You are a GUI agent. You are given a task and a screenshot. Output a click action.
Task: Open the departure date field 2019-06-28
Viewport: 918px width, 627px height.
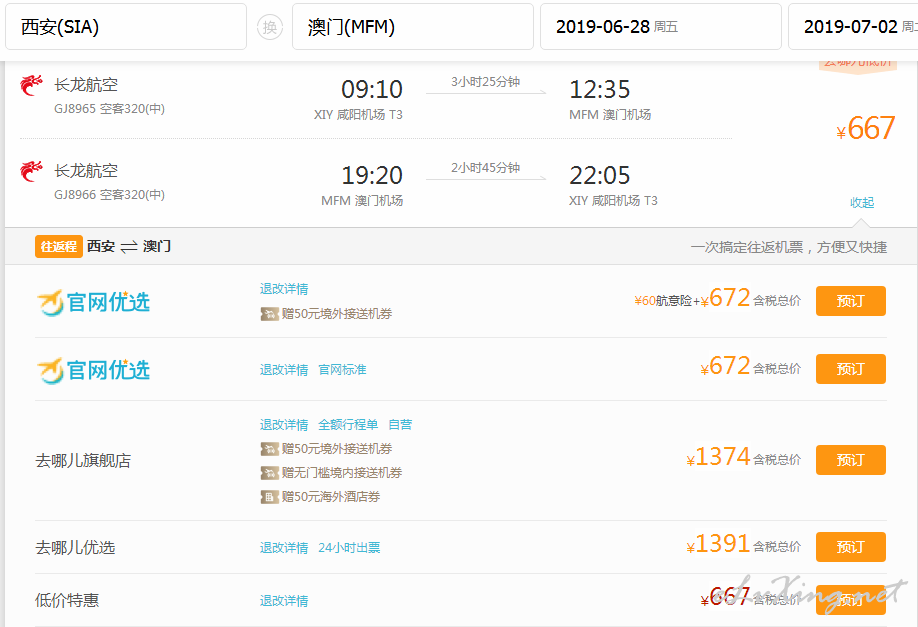660,26
